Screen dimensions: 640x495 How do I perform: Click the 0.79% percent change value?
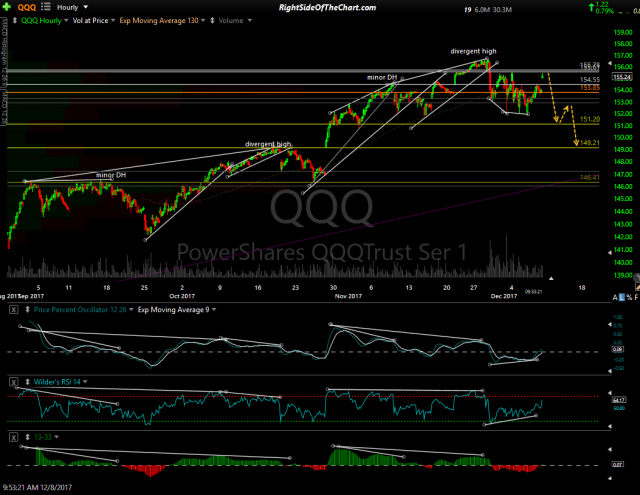click(605, 11)
